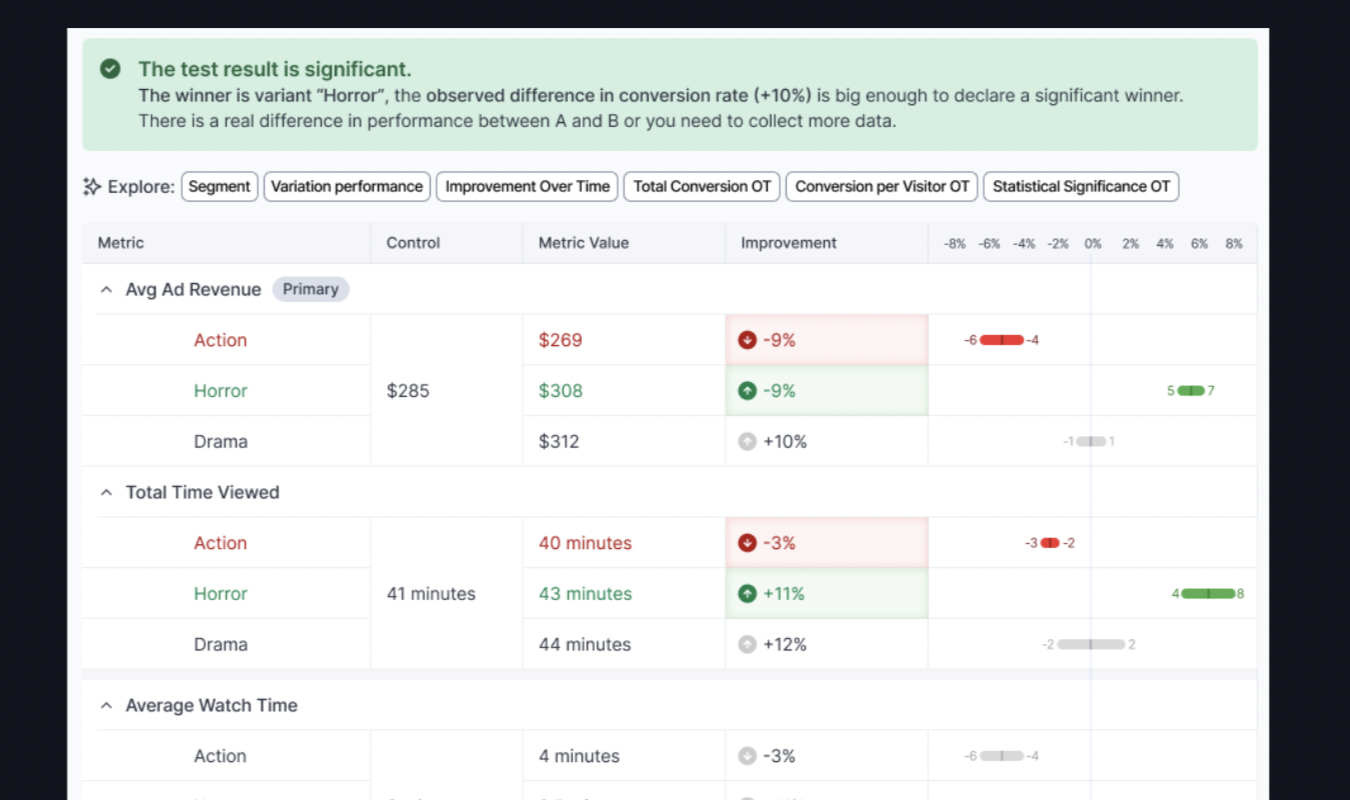Open the Statistical Significance OT report
This screenshot has width=1350, height=800.
click(1080, 186)
